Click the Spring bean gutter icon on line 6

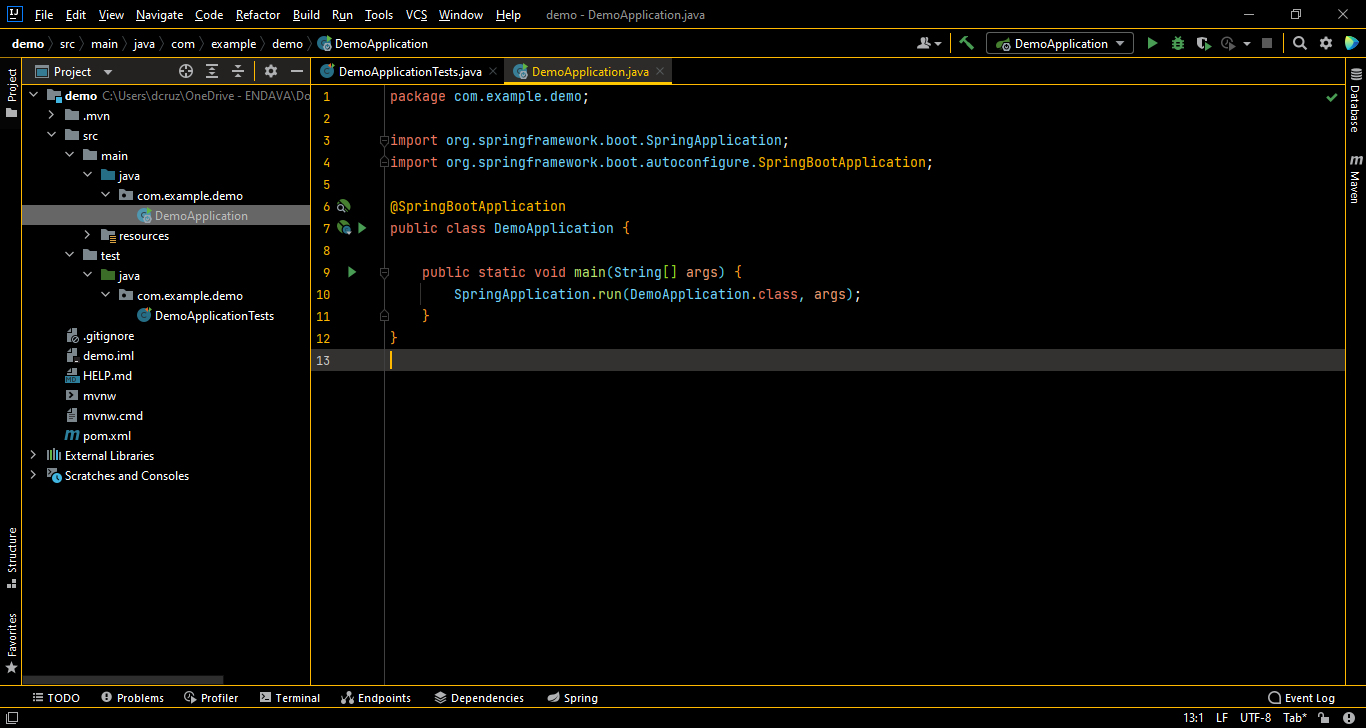click(x=344, y=206)
